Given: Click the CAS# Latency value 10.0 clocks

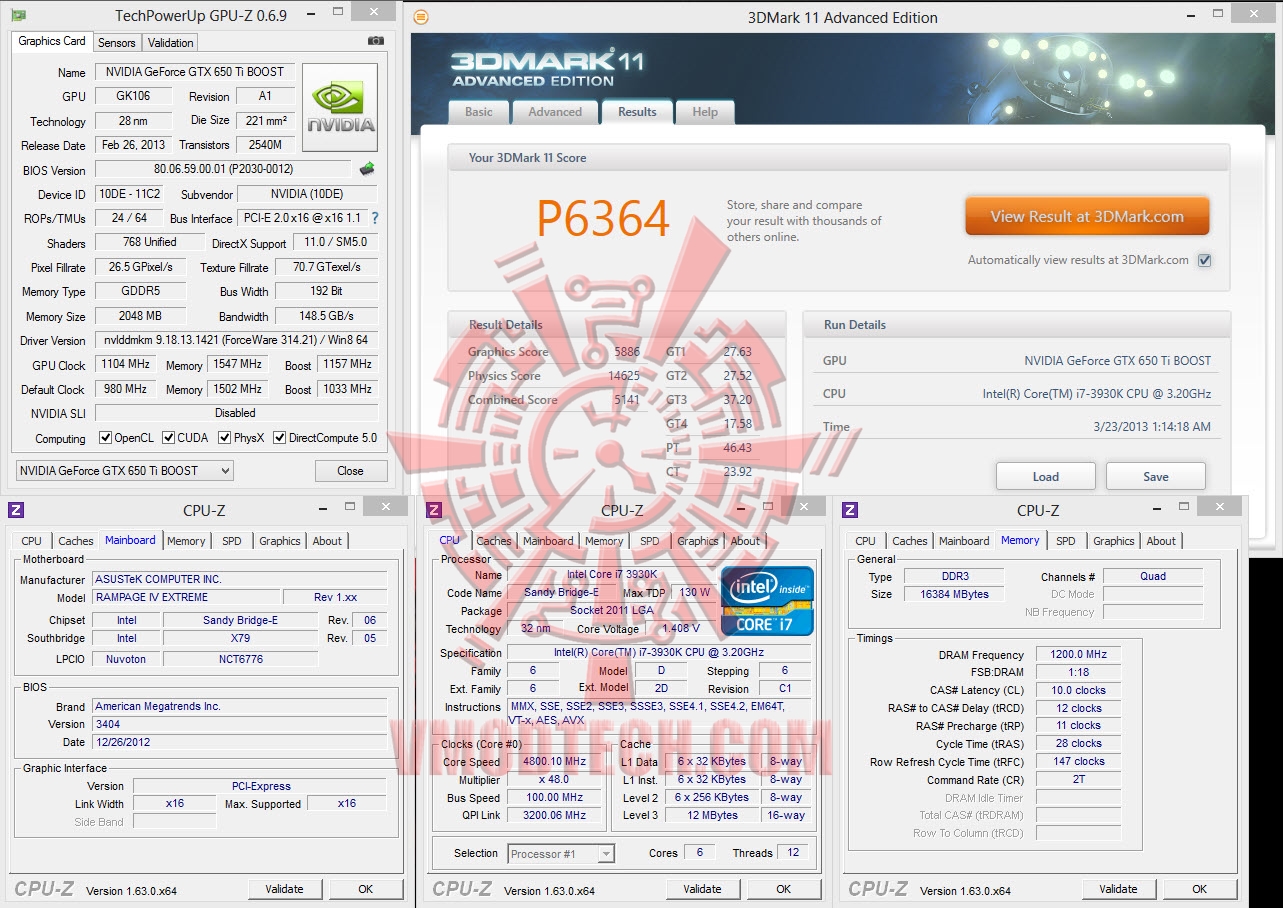Looking at the screenshot, I should [x=1079, y=690].
